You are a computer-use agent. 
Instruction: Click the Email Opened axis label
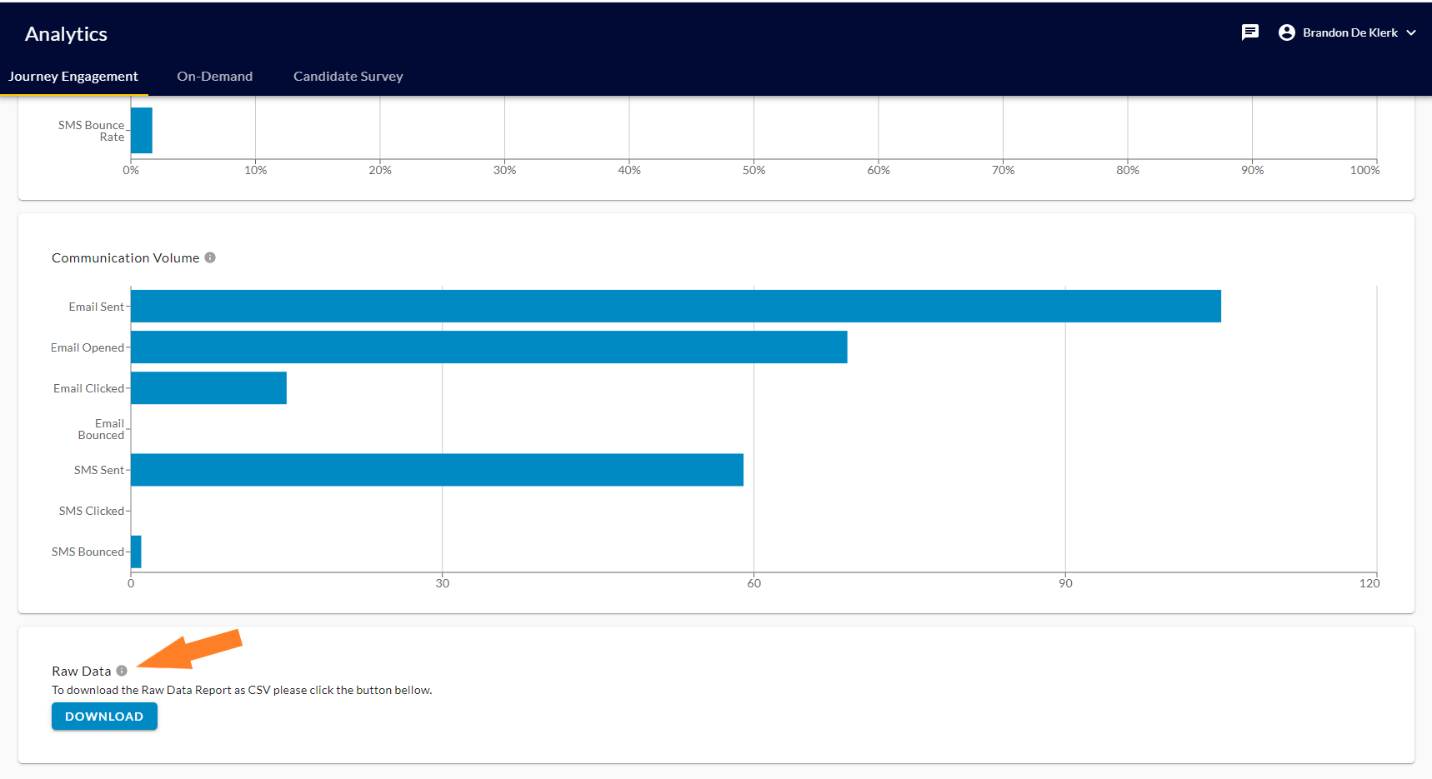coord(88,348)
